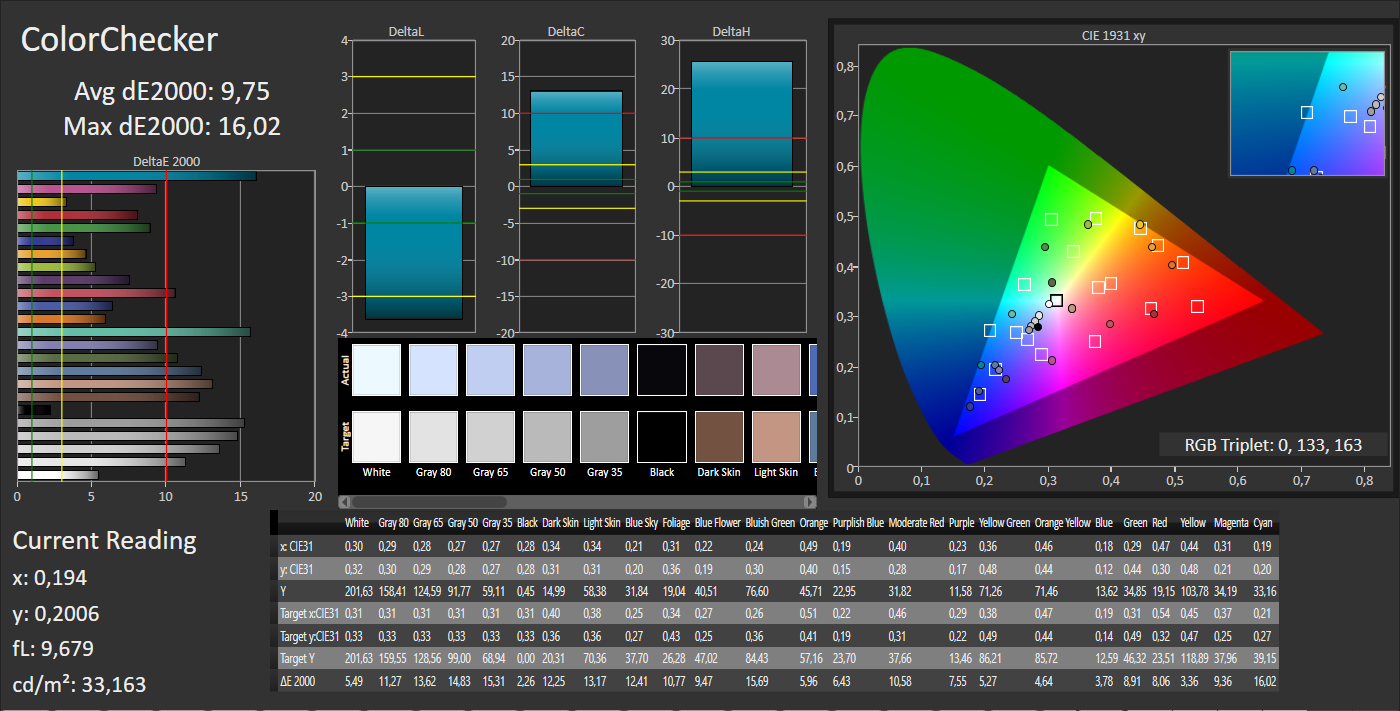This screenshot has width=1400, height=711.
Task: Click the 'RGB Triplet: 0, 133, 163' readout
Action: point(1273,445)
